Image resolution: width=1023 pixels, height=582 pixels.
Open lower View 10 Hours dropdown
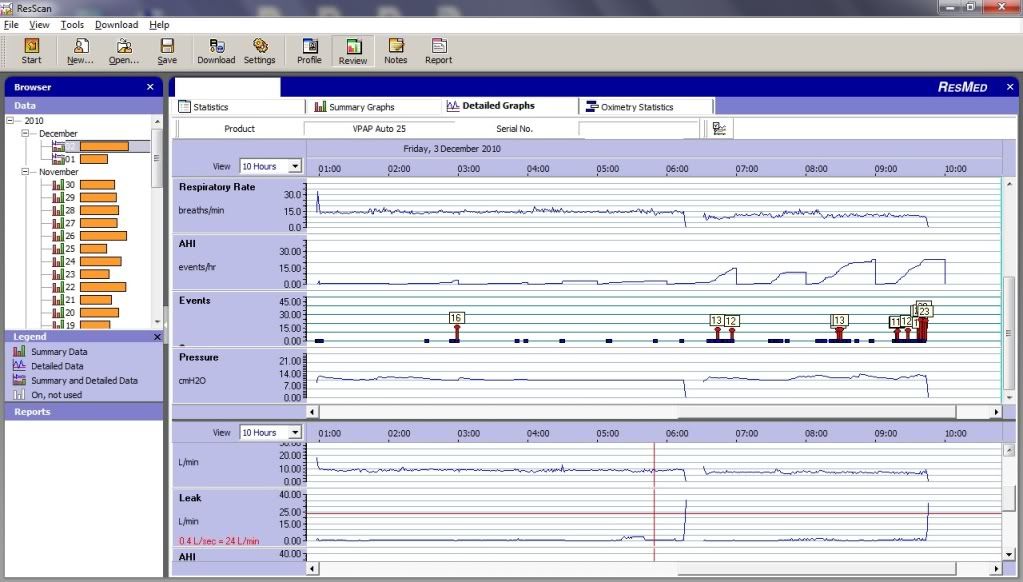pyautogui.click(x=295, y=433)
